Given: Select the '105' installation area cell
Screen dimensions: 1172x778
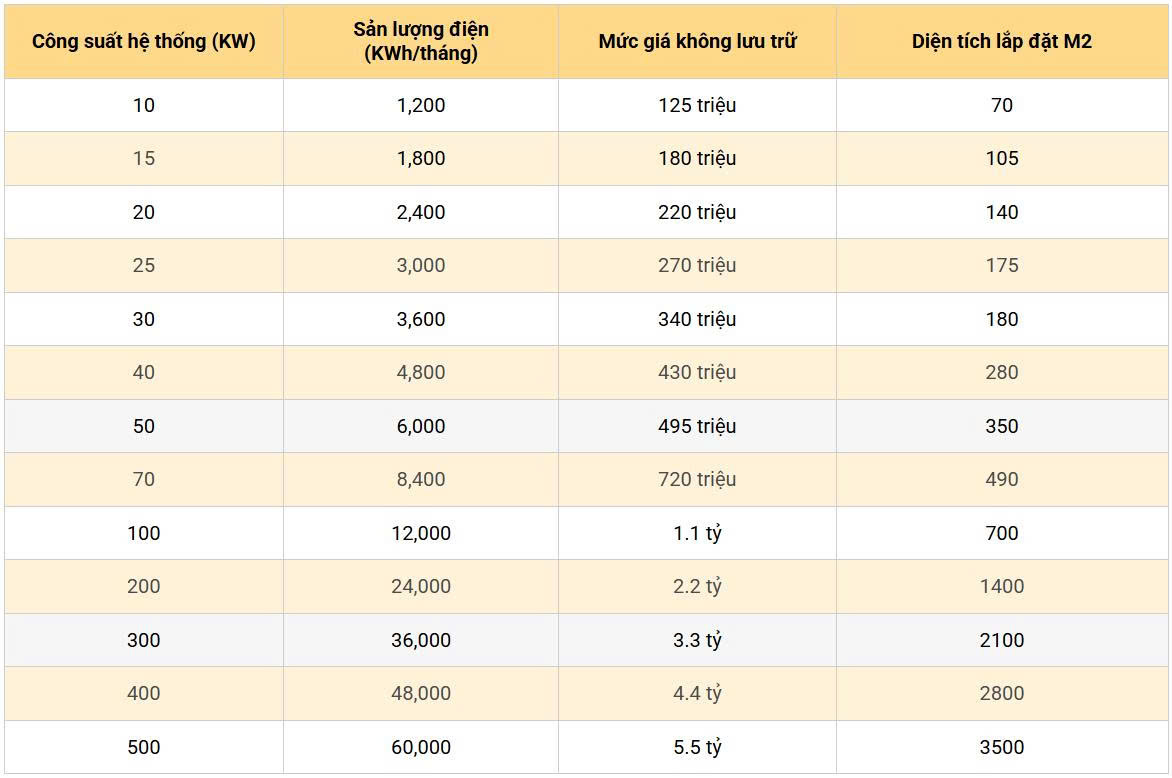Looking at the screenshot, I should (x=1001, y=158).
